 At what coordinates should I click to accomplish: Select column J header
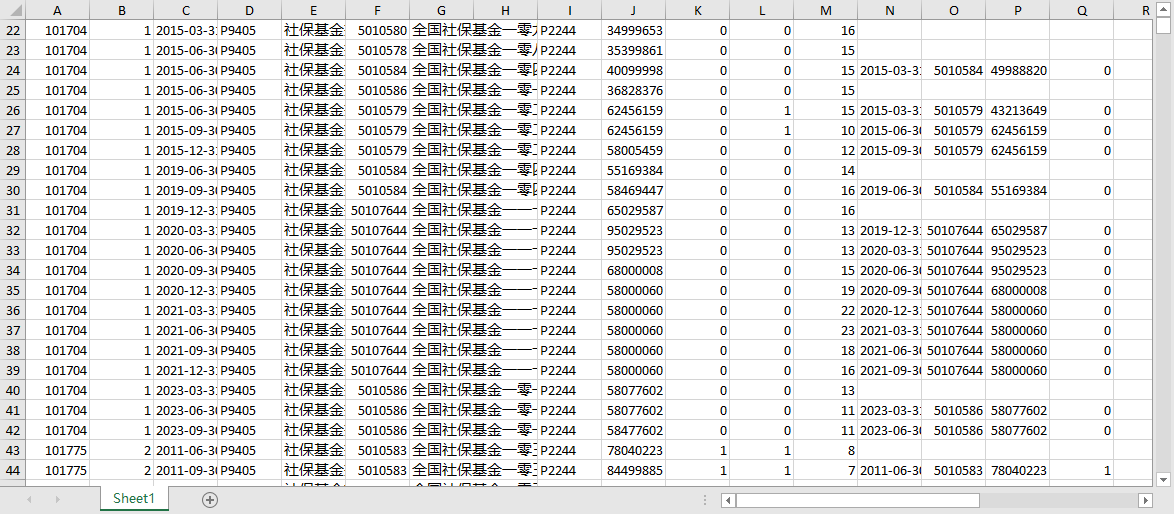(633, 10)
